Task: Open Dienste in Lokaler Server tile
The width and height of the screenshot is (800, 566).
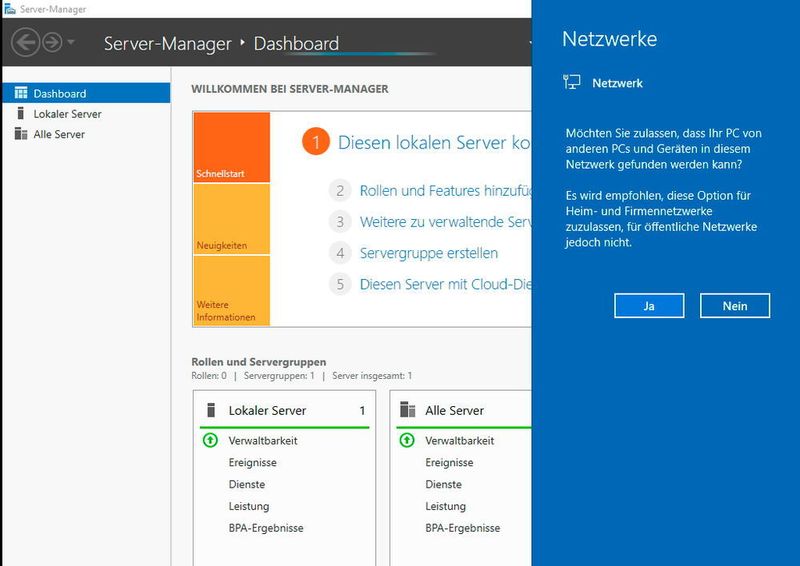Action: 246,484
